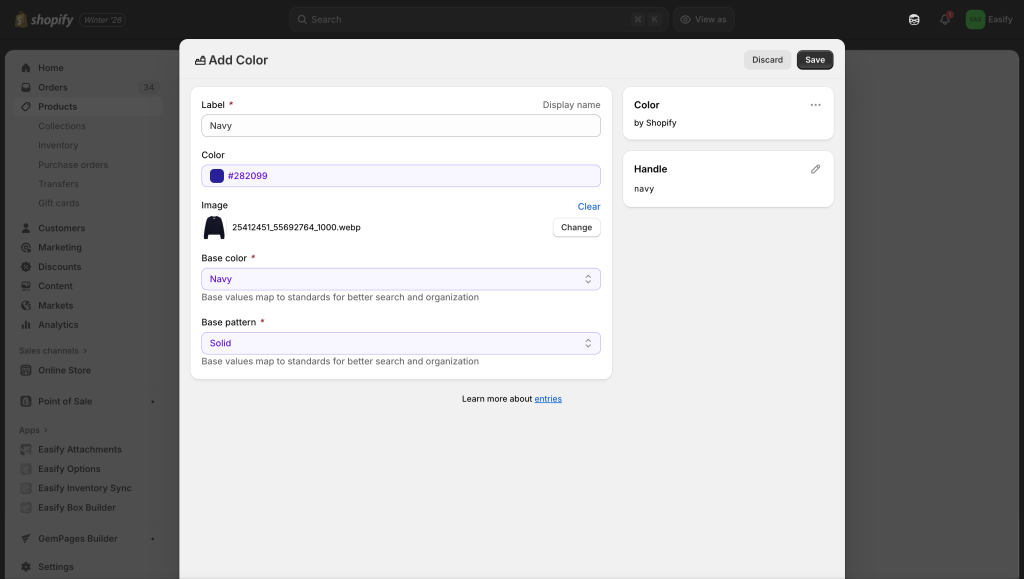Click the navy color swatch

pyautogui.click(x=217, y=176)
